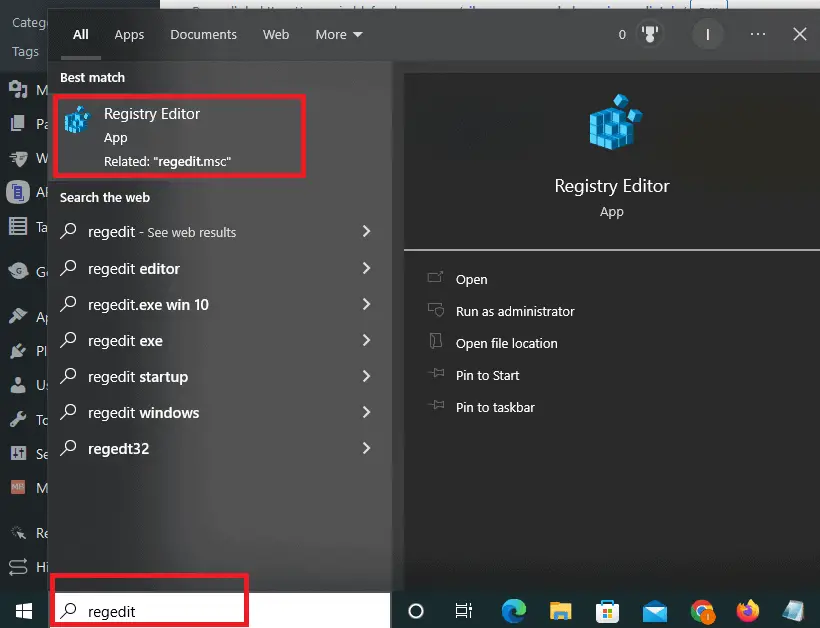Open the Mail app on taskbar
This screenshot has width=820, height=628.
pos(655,611)
